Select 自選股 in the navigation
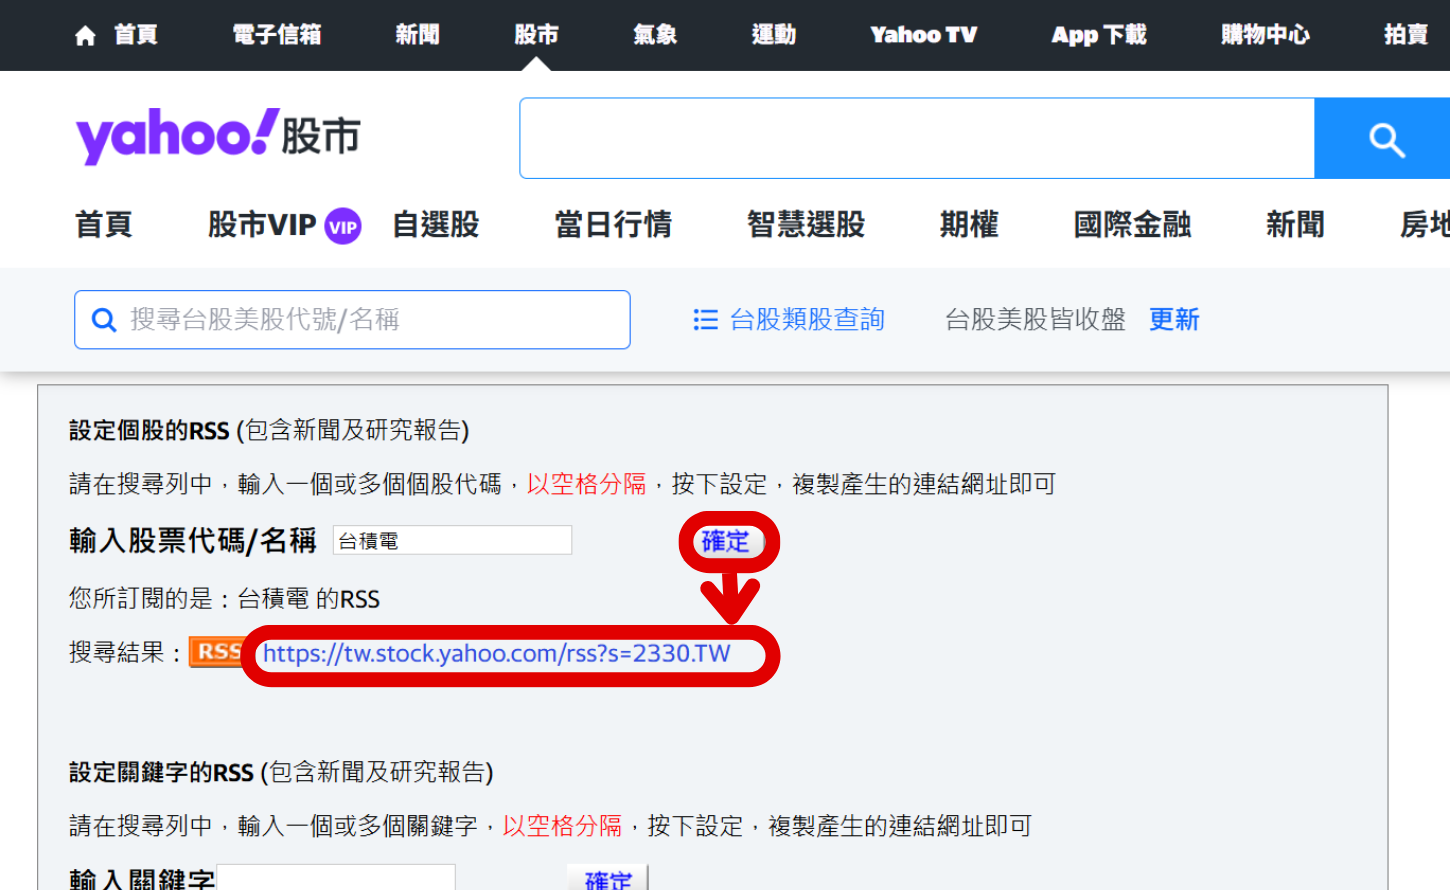The height and width of the screenshot is (890, 1450). (x=435, y=224)
